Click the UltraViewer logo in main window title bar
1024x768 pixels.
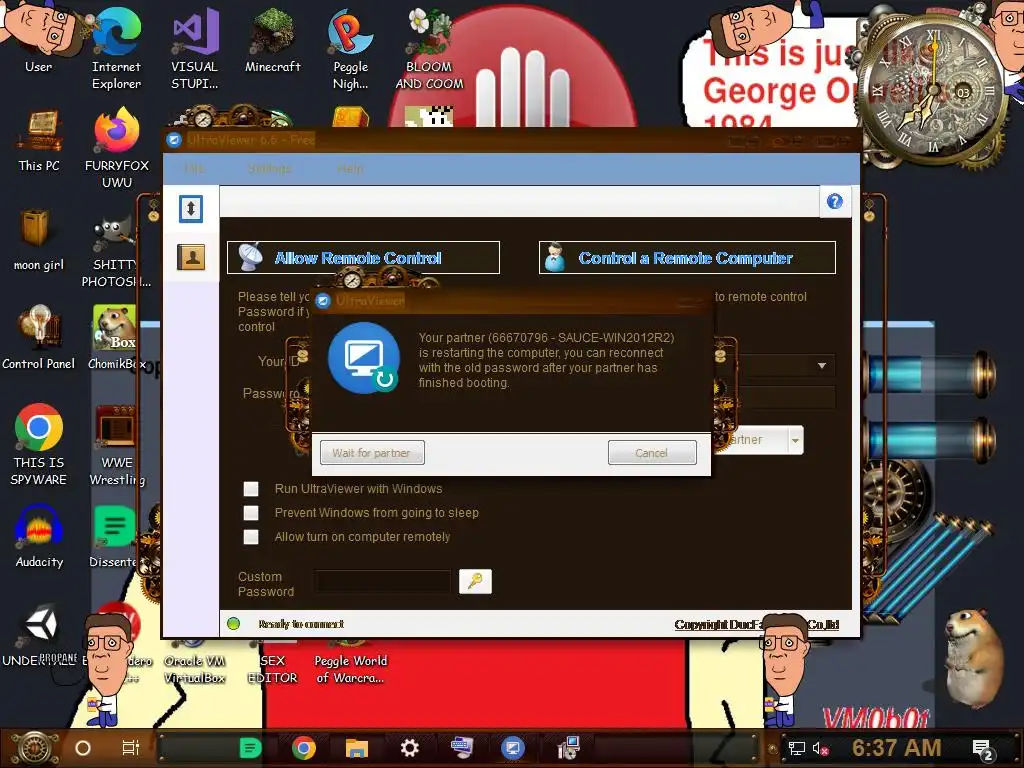[174, 140]
